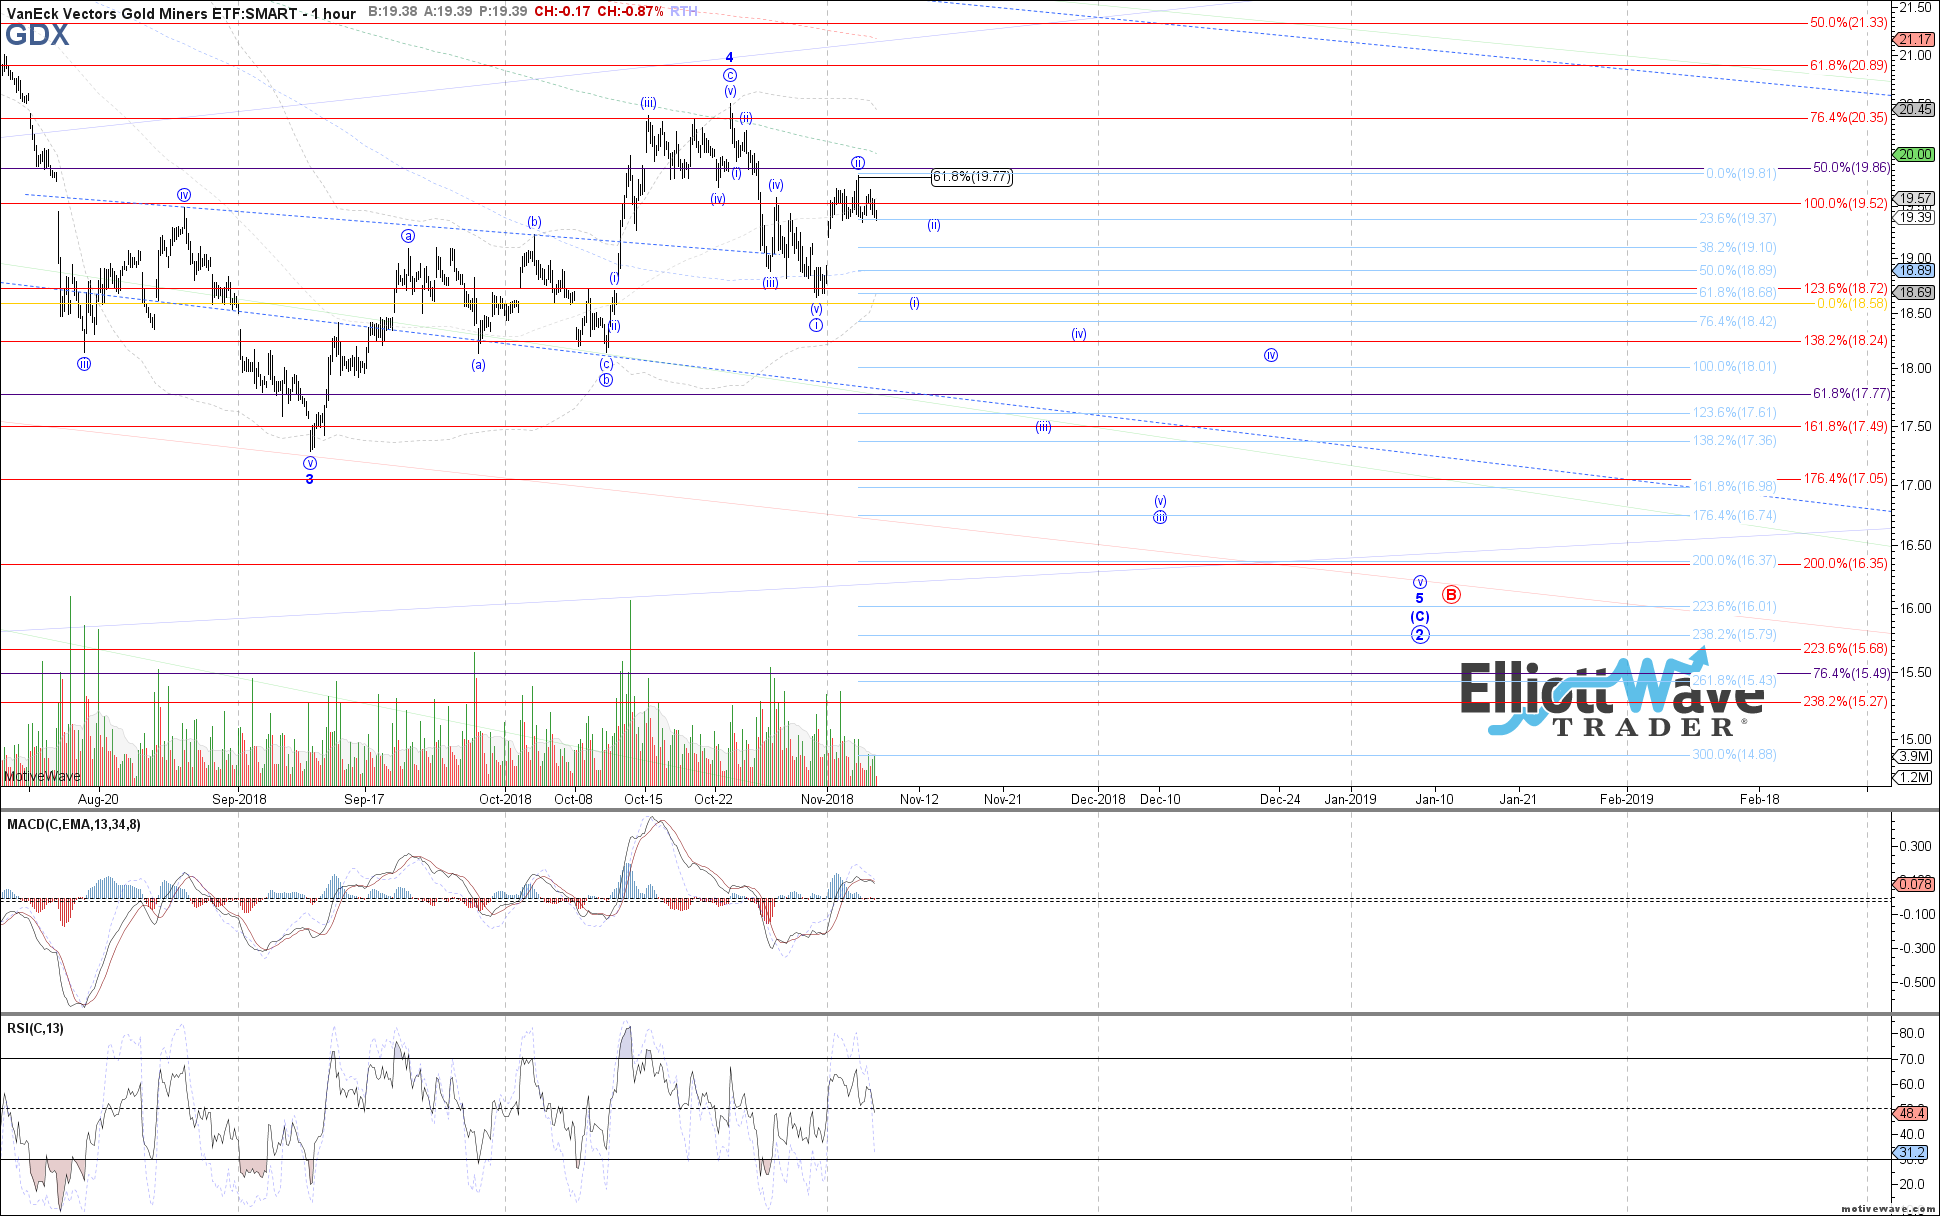This screenshot has height=1216, width=1940.
Task: Click the red 0.078 MACD value tag
Action: [x=1914, y=884]
